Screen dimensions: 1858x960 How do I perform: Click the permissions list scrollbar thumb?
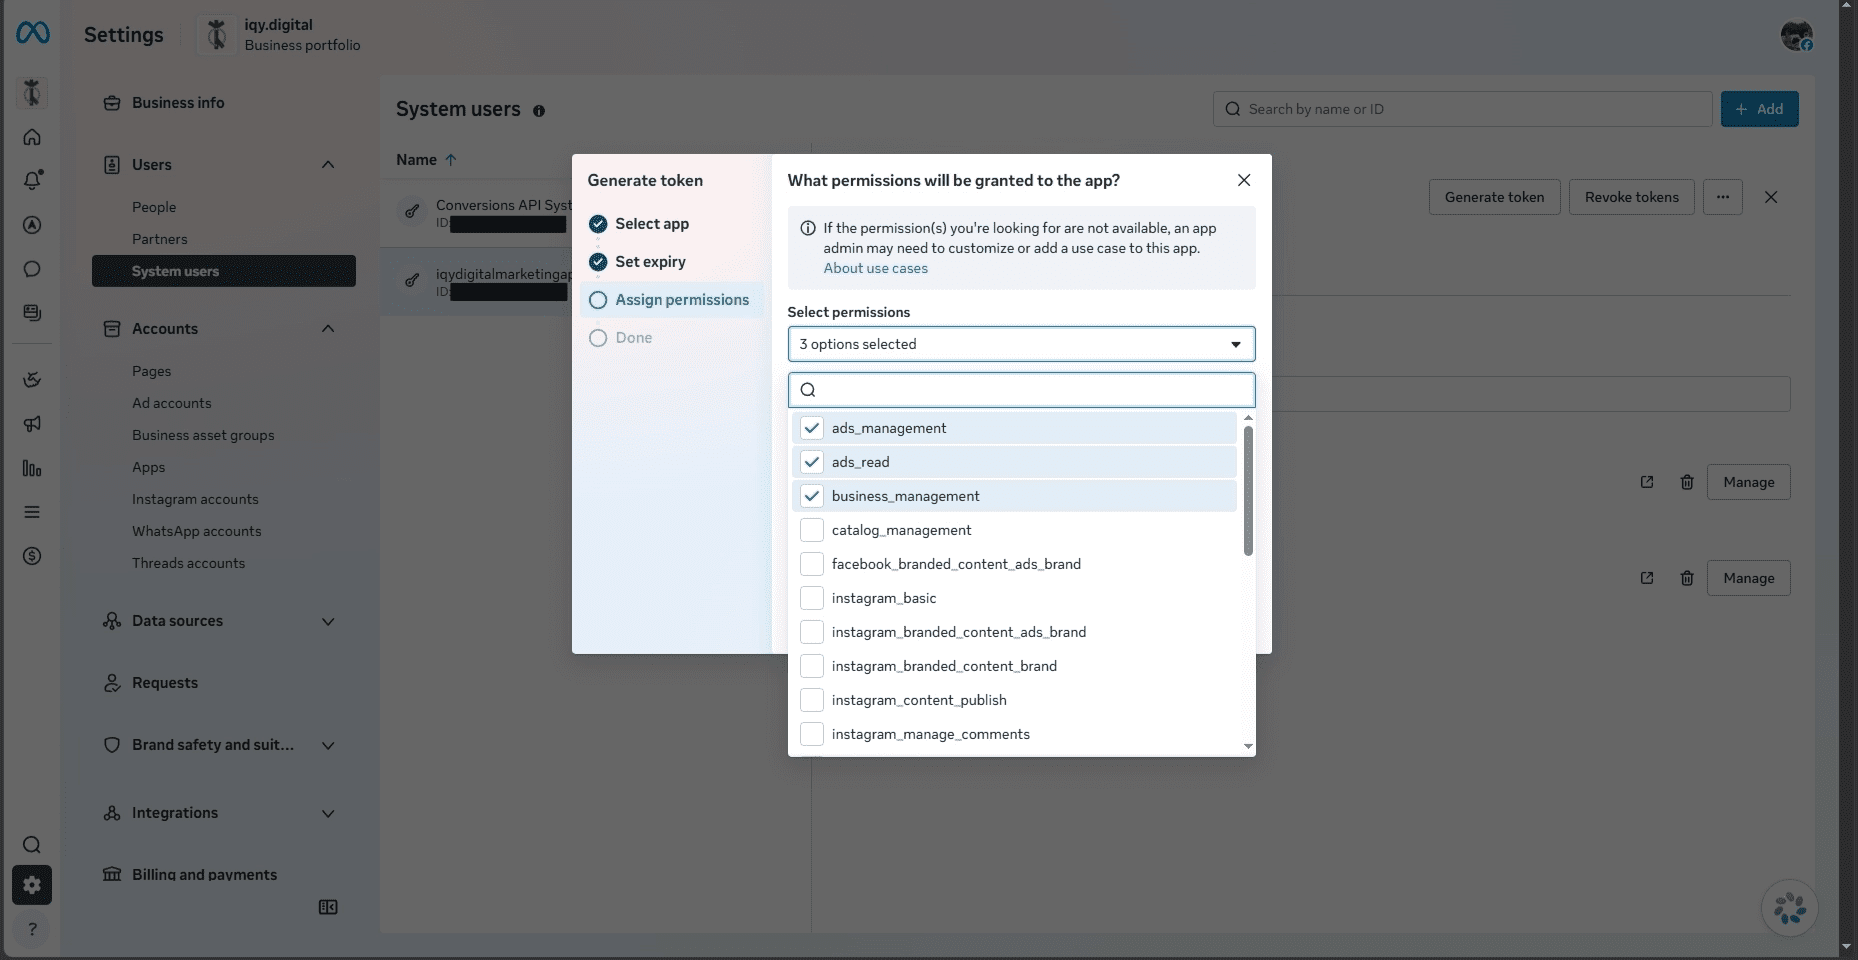1248,490
